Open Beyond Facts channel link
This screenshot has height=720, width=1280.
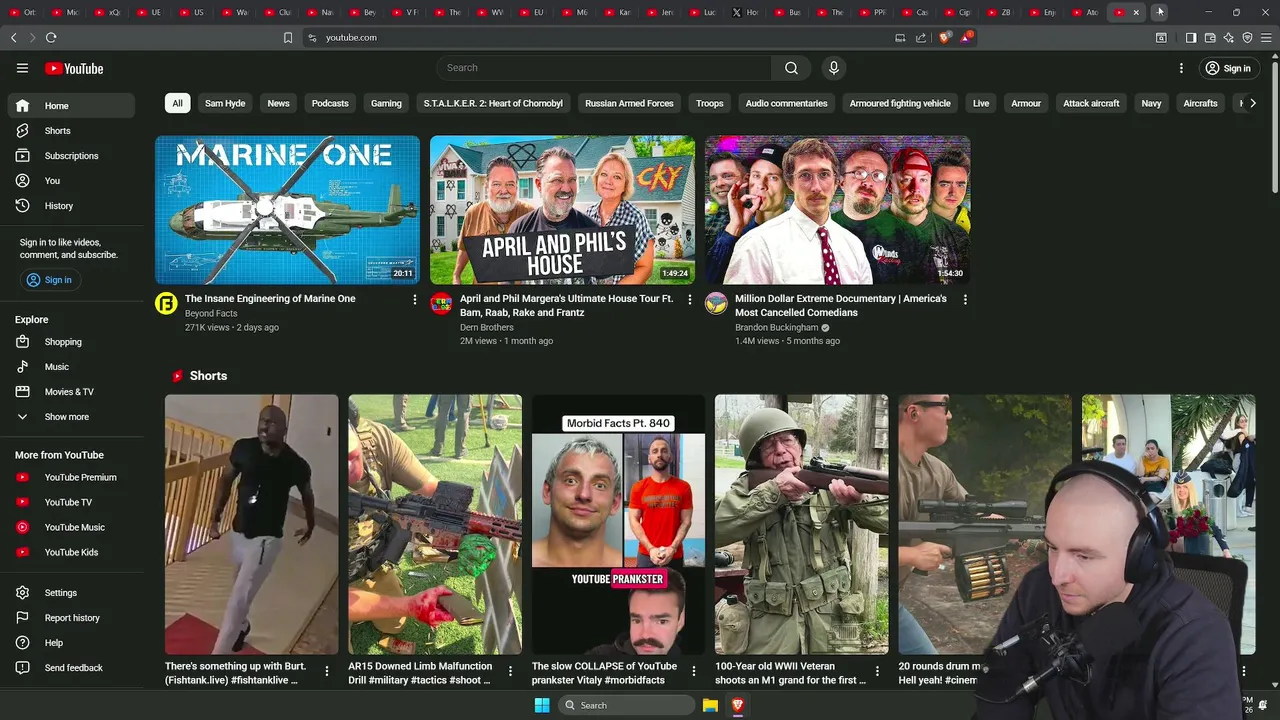[211, 313]
